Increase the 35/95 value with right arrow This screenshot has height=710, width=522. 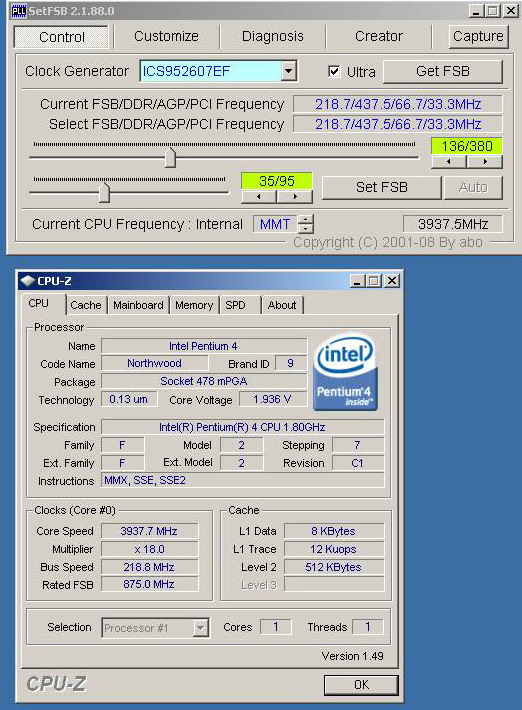pos(295,196)
